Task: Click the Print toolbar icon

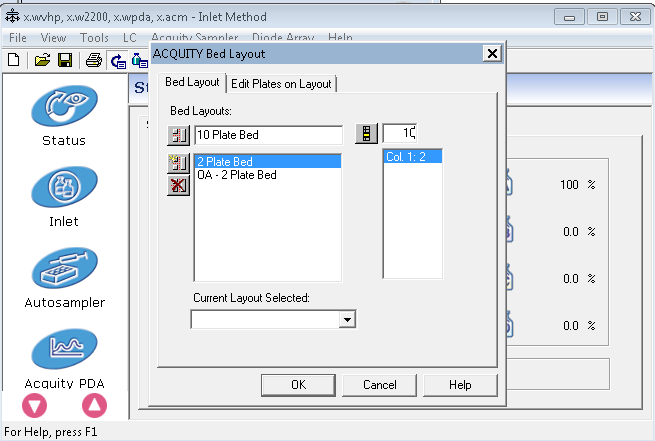Action: click(94, 60)
